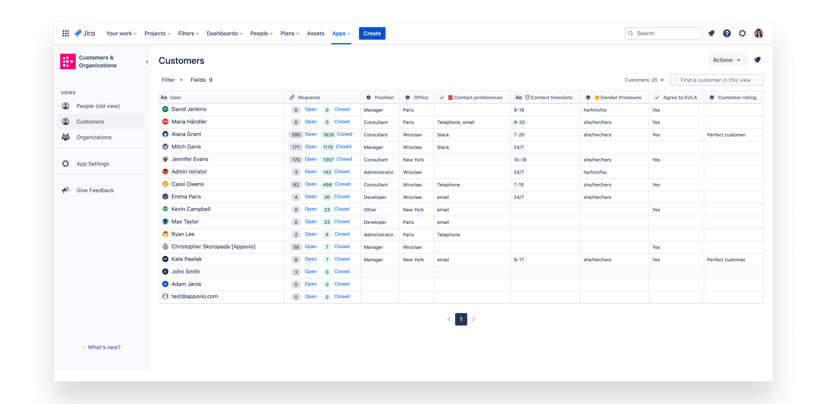
Task: Open the Help question mark icon
Action: [x=727, y=33]
